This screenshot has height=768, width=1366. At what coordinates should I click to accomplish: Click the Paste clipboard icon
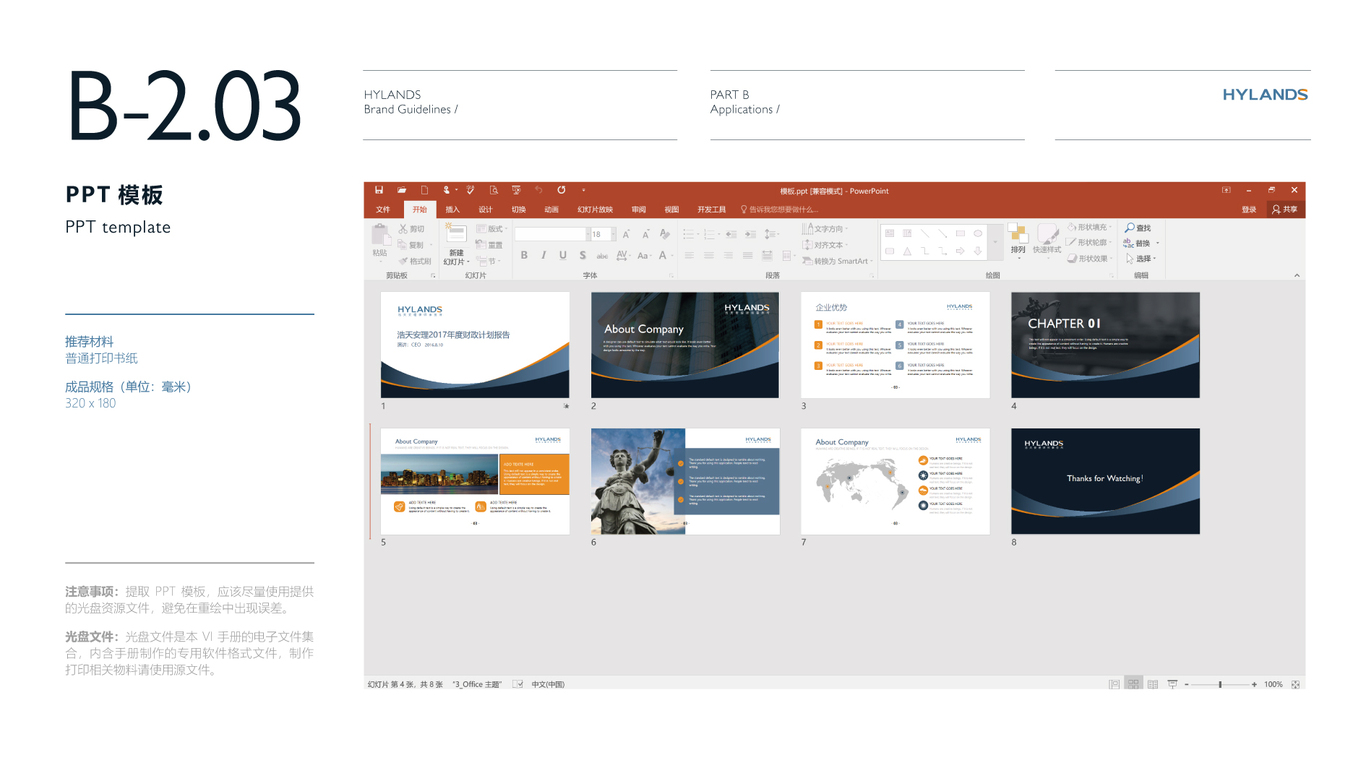coord(380,236)
